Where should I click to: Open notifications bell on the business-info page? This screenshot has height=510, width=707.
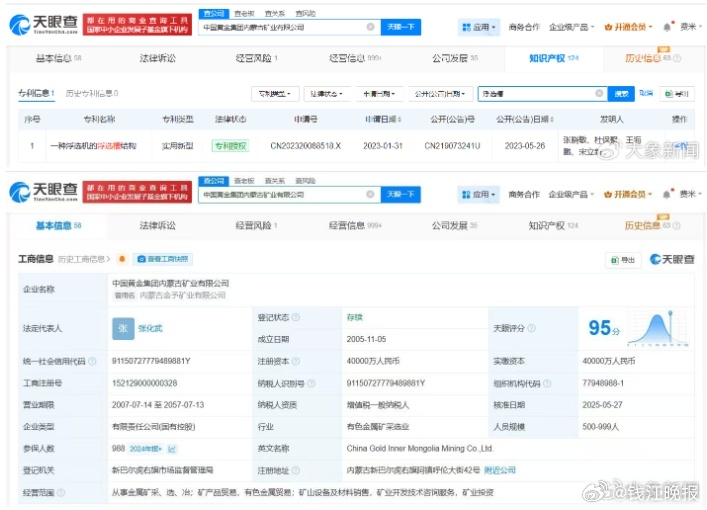(667, 194)
